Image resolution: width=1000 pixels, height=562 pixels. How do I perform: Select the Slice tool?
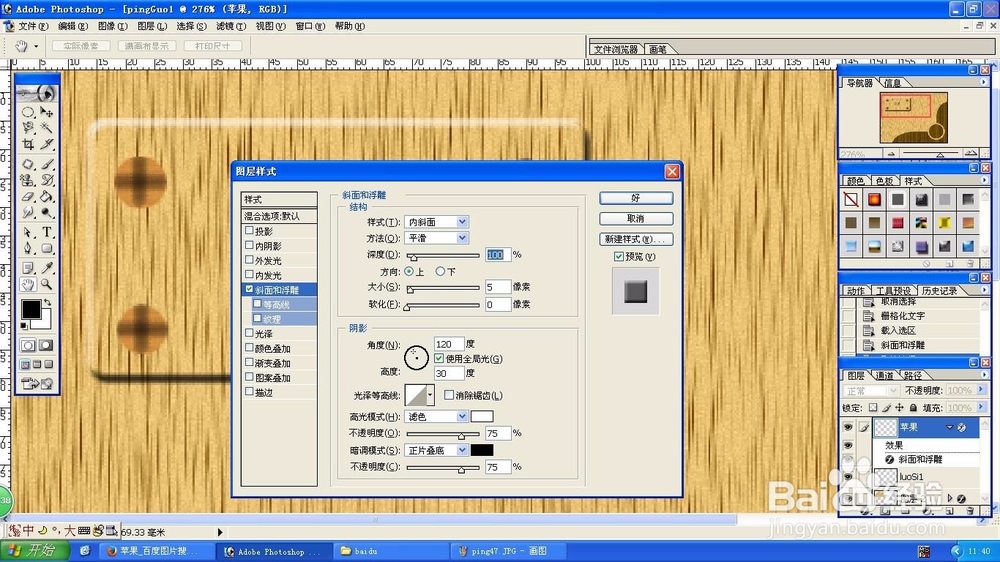[x=47, y=145]
